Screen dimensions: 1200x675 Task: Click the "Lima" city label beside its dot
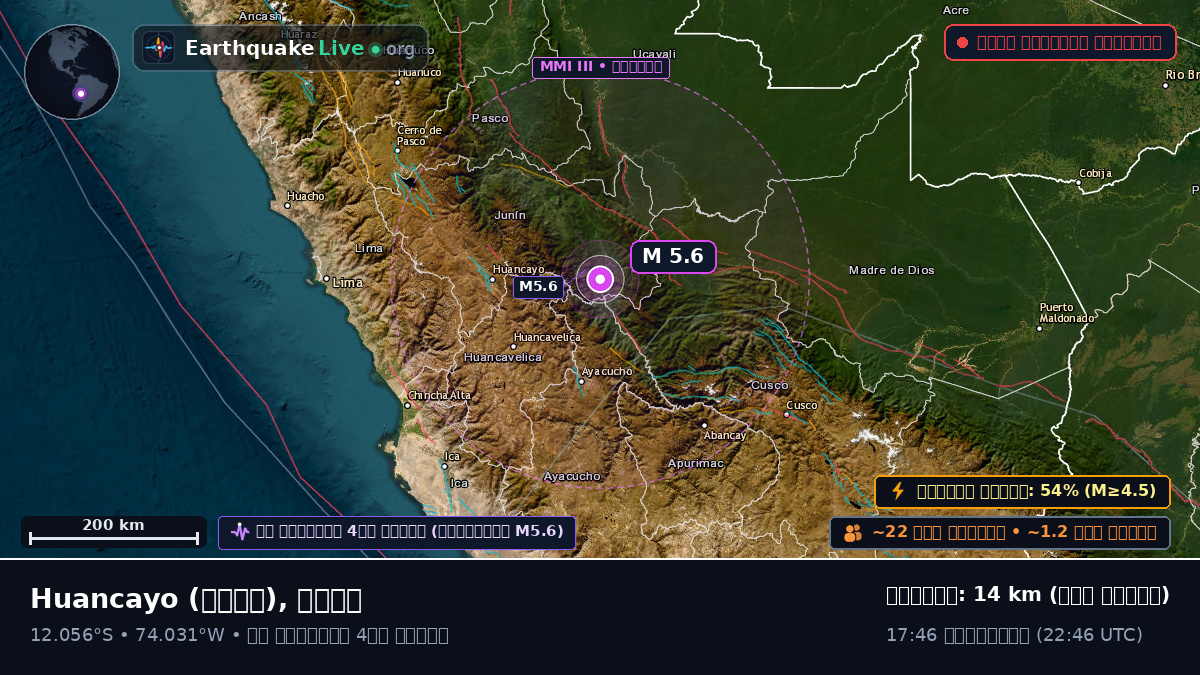pyautogui.click(x=347, y=283)
